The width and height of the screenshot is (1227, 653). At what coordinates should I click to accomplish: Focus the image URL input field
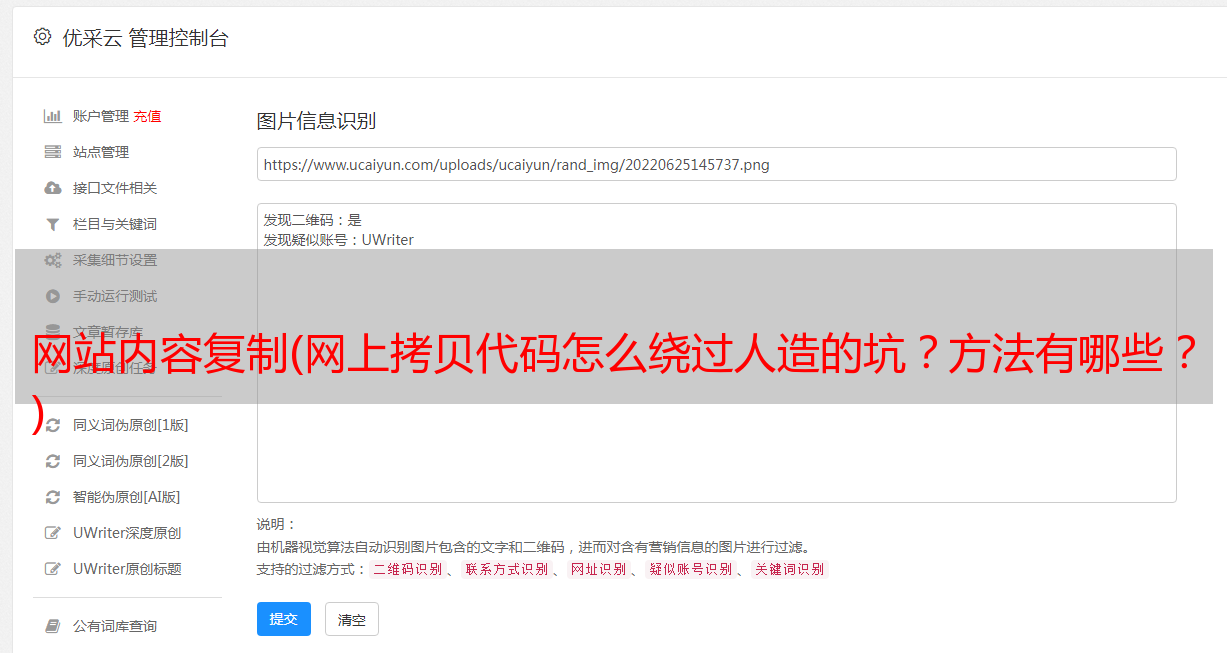click(716, 164)
